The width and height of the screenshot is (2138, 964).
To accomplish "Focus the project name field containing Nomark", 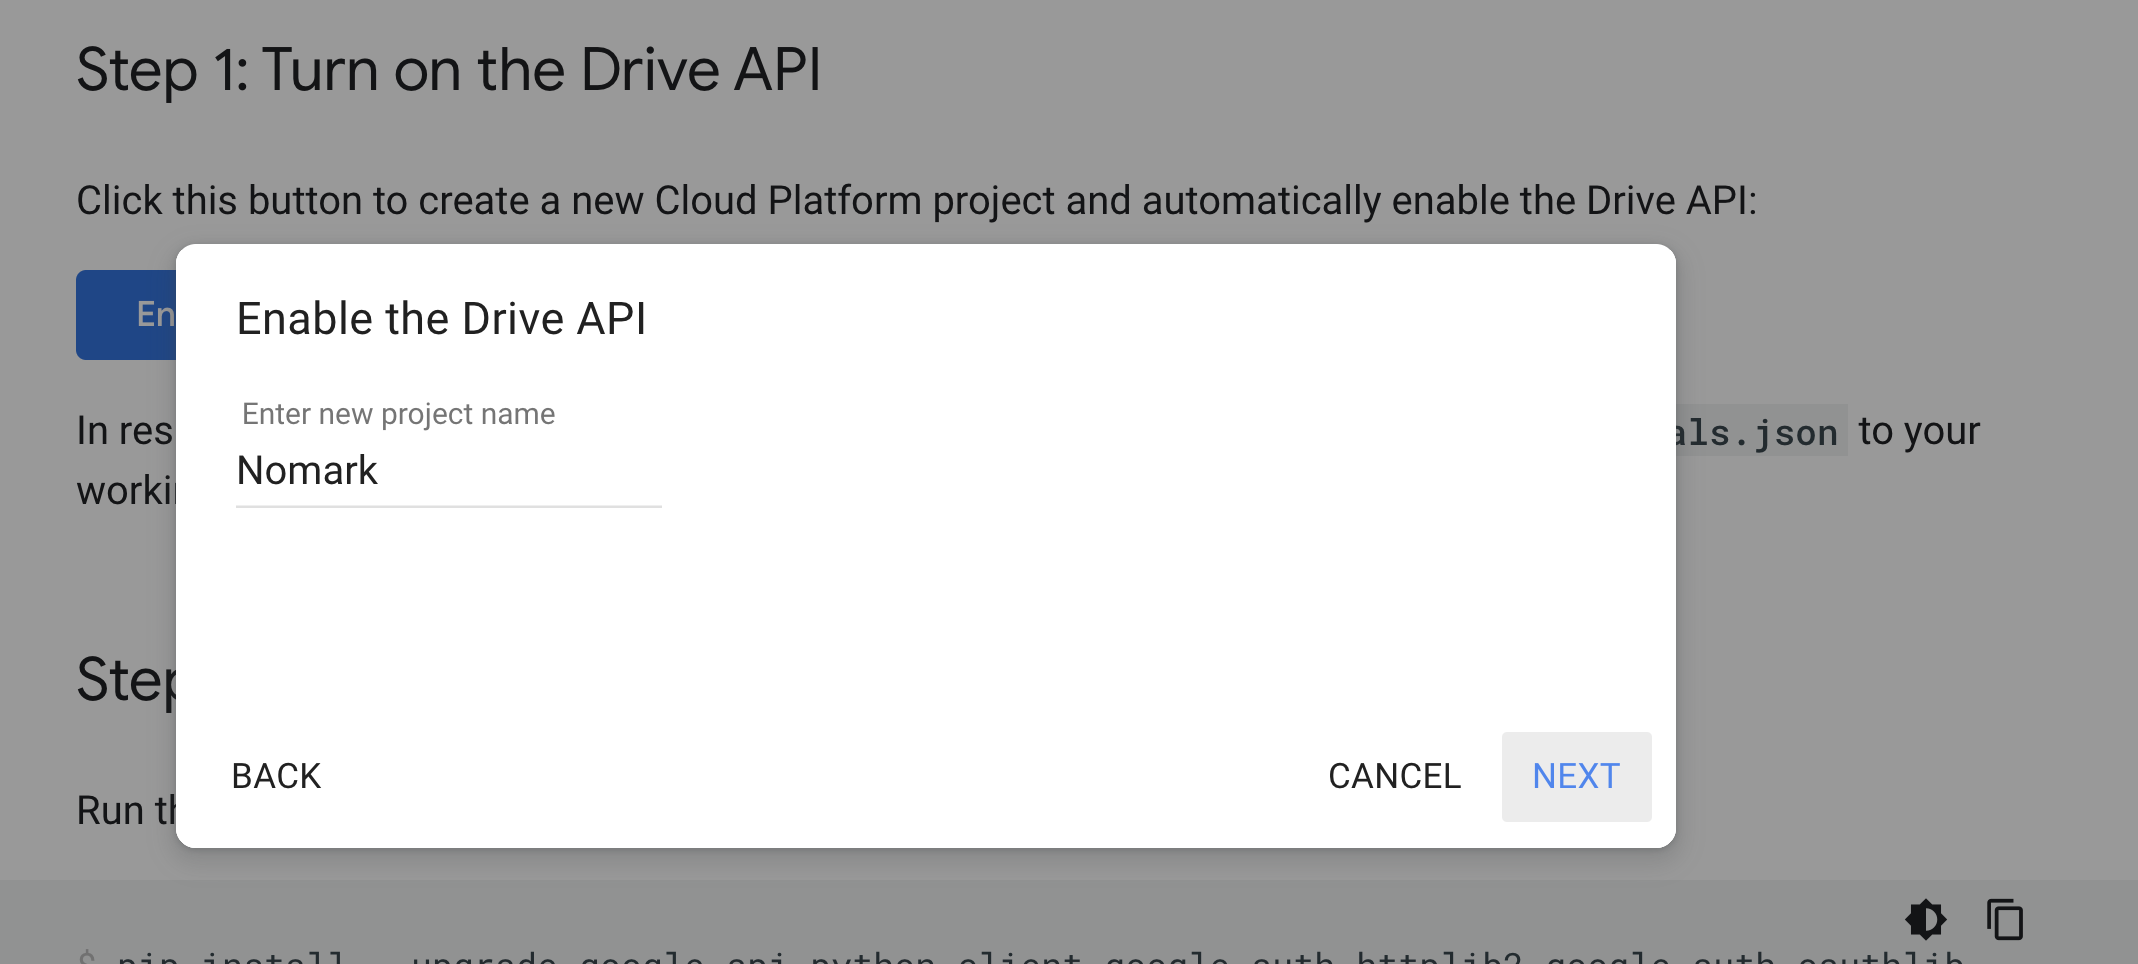I will coord(449,471).
